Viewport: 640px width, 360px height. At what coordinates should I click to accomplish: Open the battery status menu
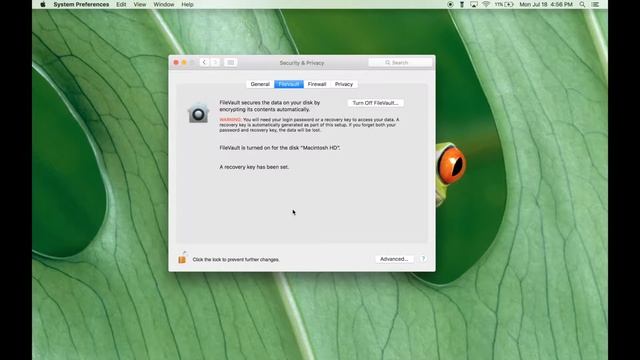click(x=504, y=4)
